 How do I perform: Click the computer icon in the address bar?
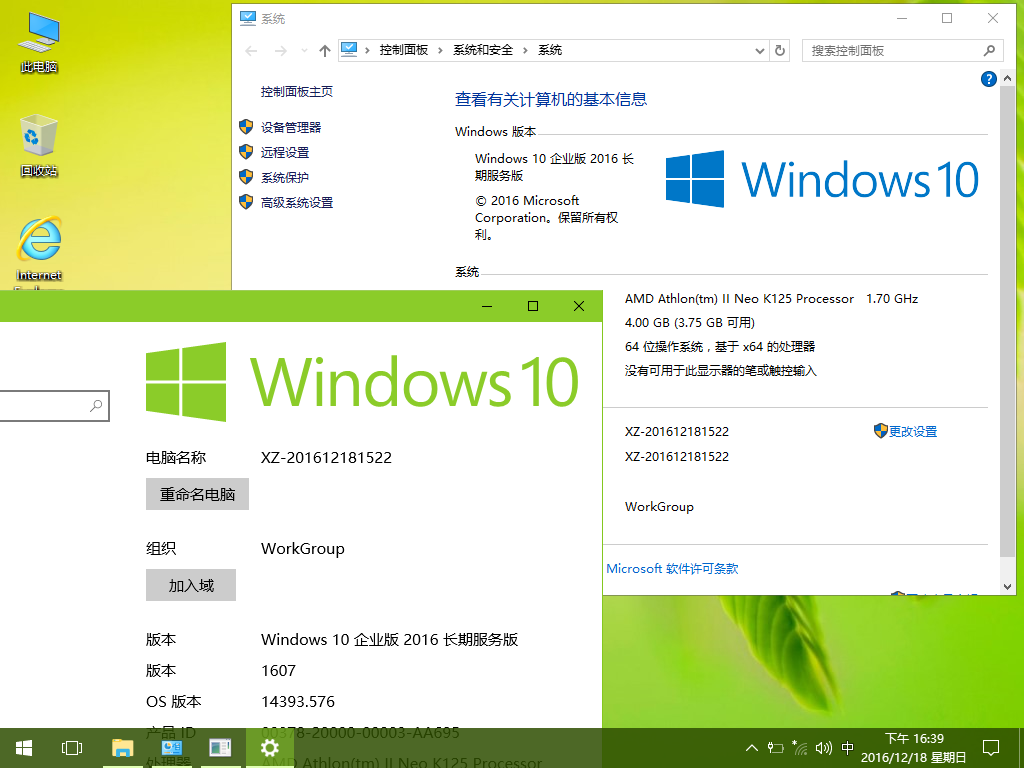(349, 50)
